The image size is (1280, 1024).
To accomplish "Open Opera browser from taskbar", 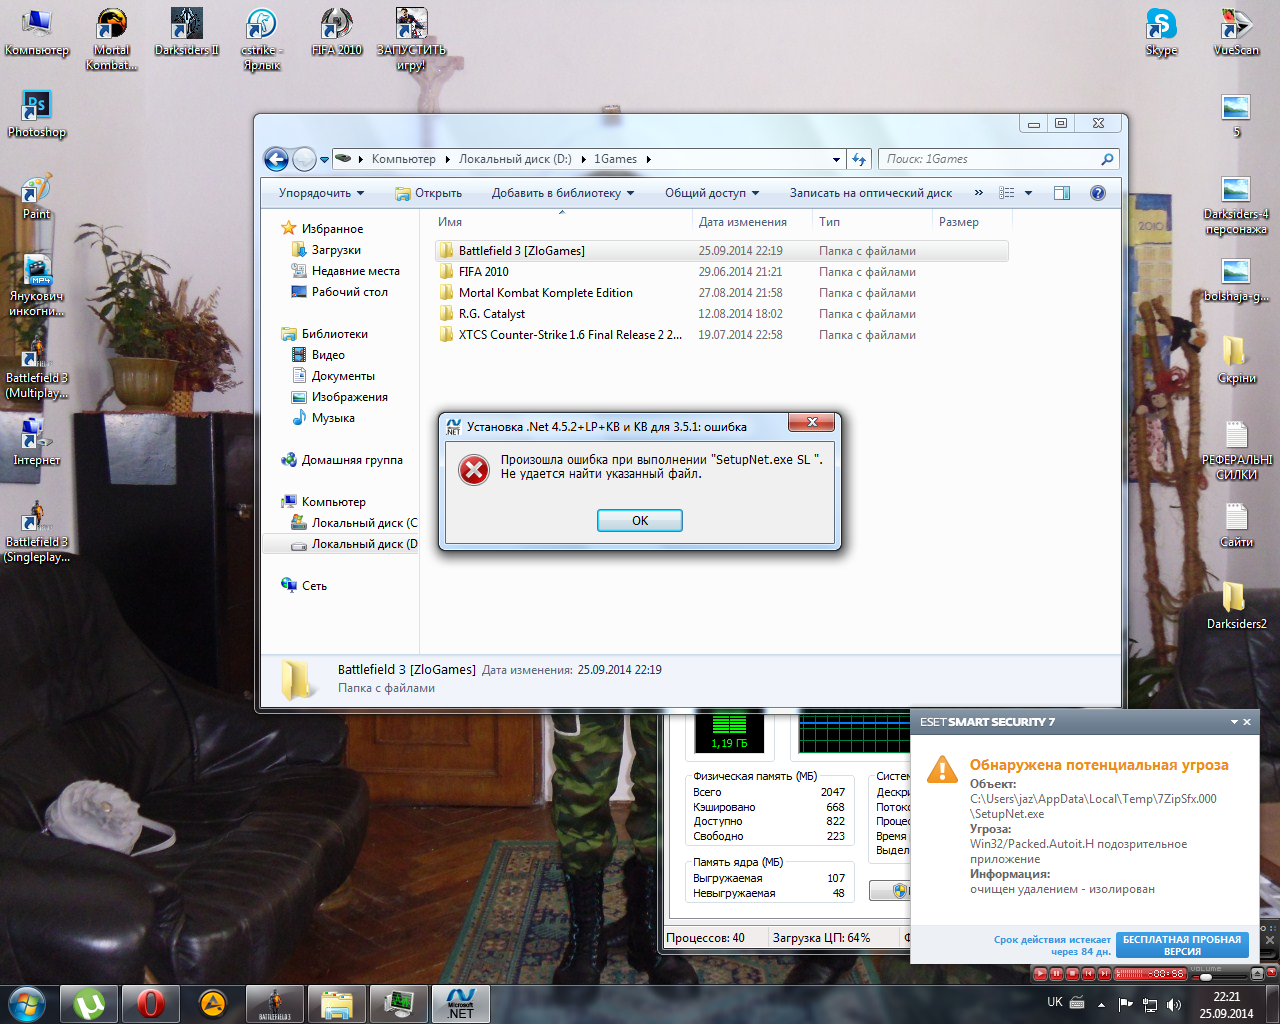I will (151, 1003).
